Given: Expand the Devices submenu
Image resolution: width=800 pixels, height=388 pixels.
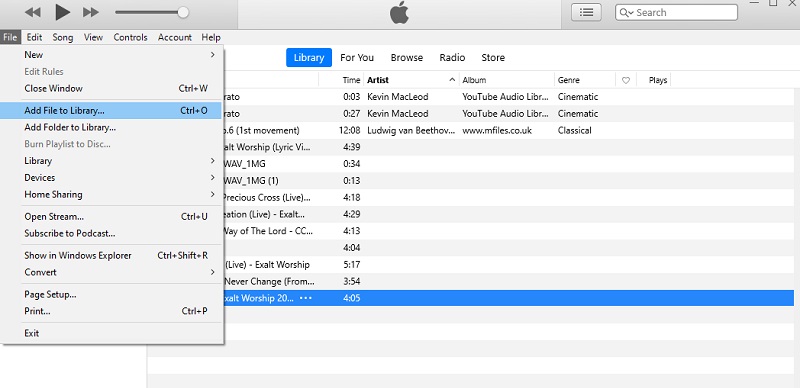Looking at the screenshot, I should point(111,178).
